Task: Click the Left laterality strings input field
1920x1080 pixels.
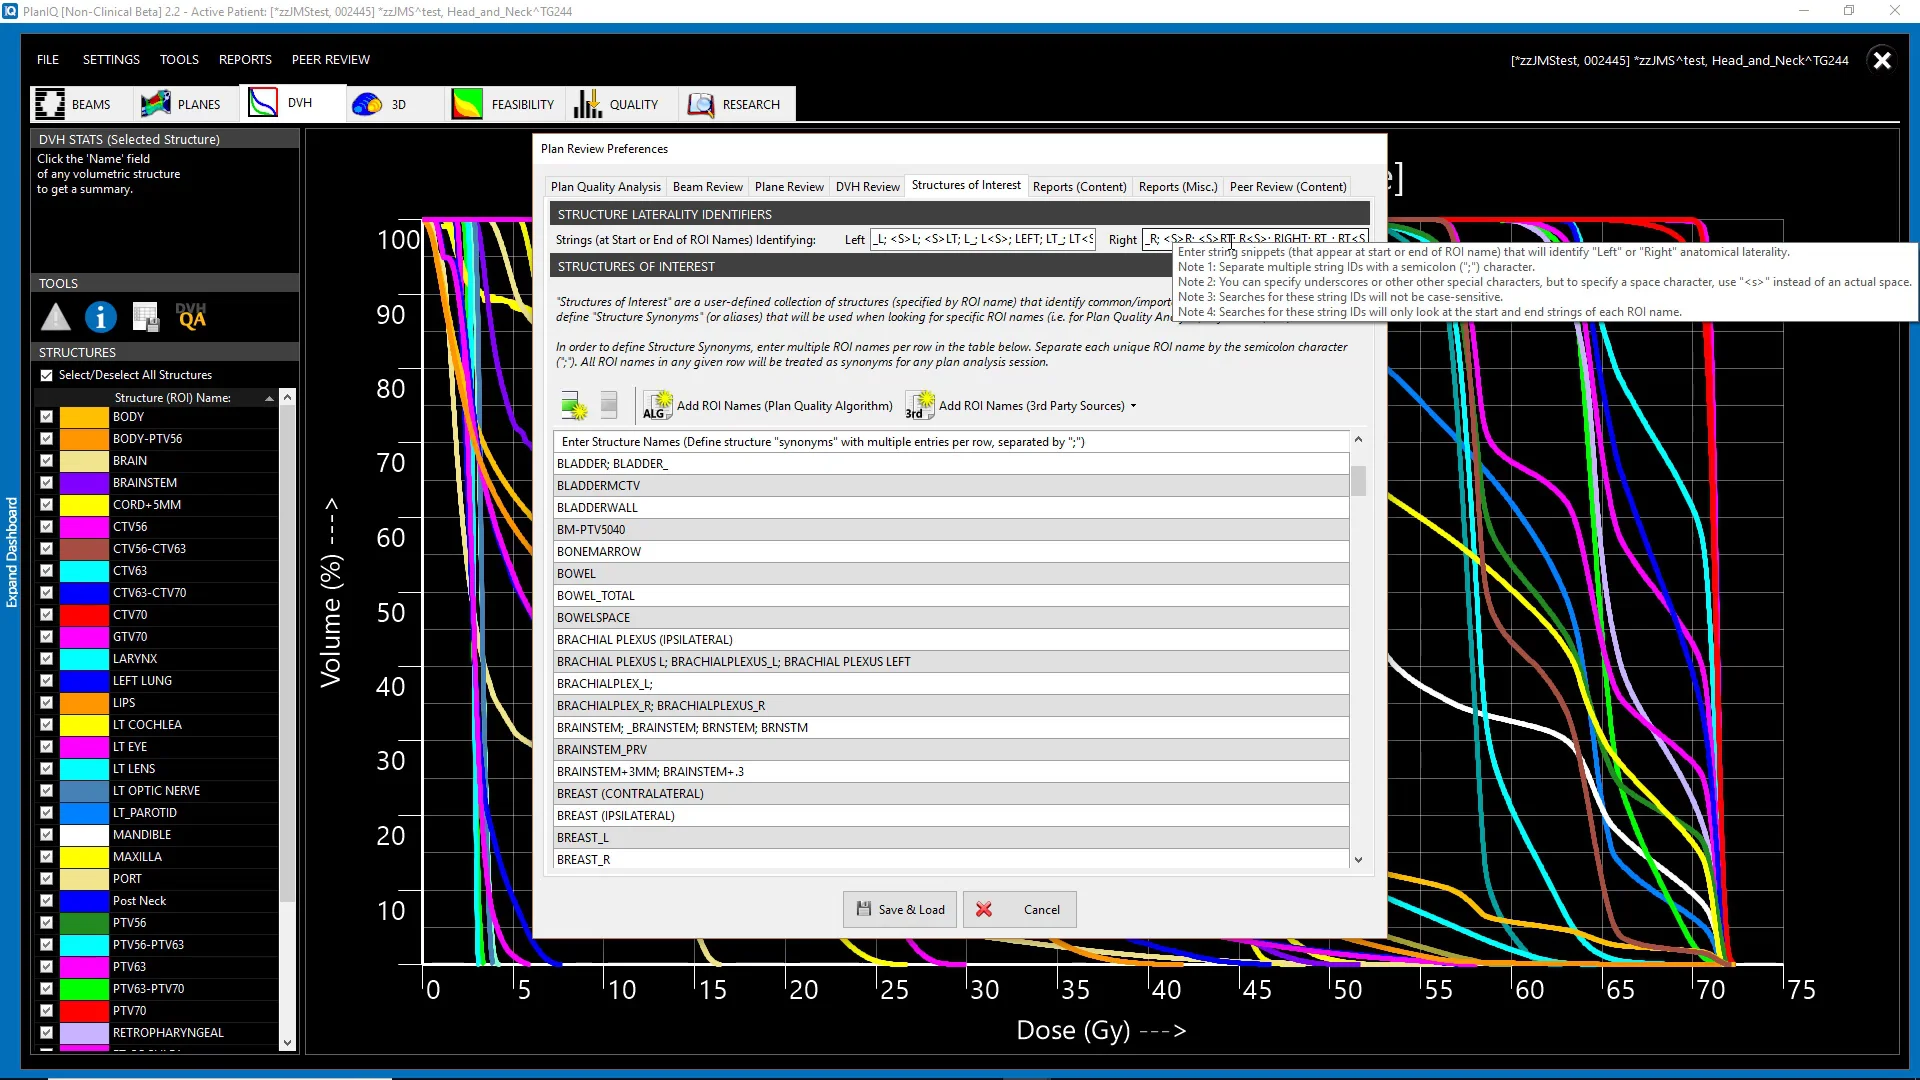Action: click(983, 239)
